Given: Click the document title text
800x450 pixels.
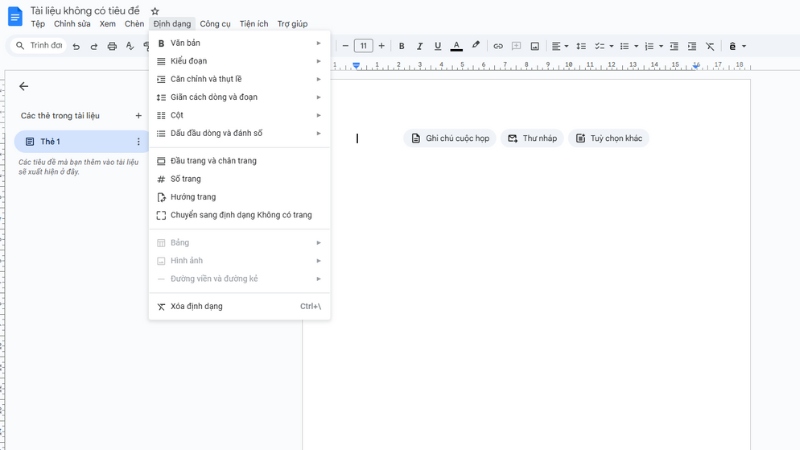Looking at the screenshot, I should point(85,11).
